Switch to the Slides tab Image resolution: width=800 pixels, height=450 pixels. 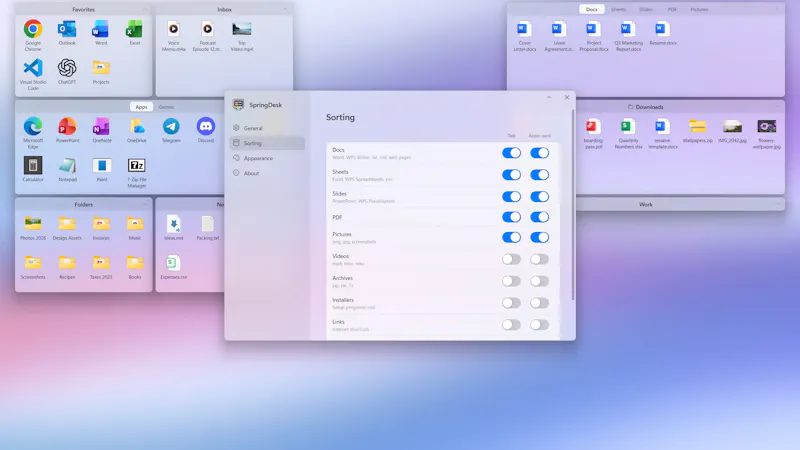645,9
